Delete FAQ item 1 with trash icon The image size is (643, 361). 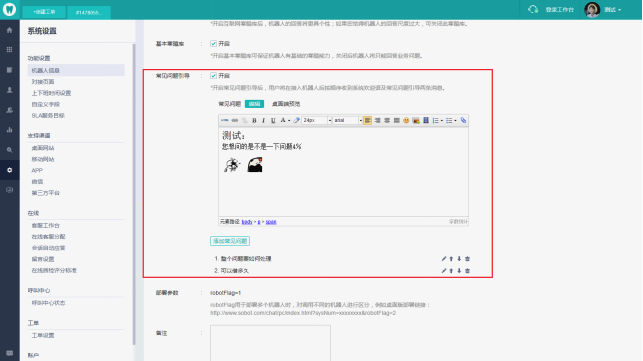point(467,259)
